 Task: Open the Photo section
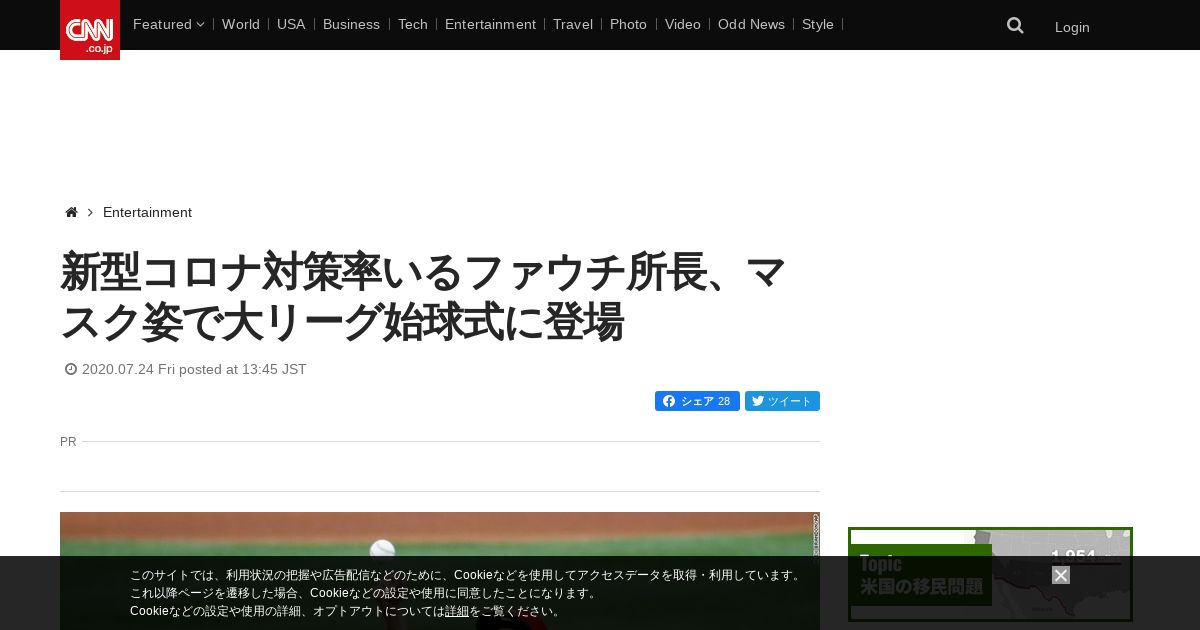628,24
